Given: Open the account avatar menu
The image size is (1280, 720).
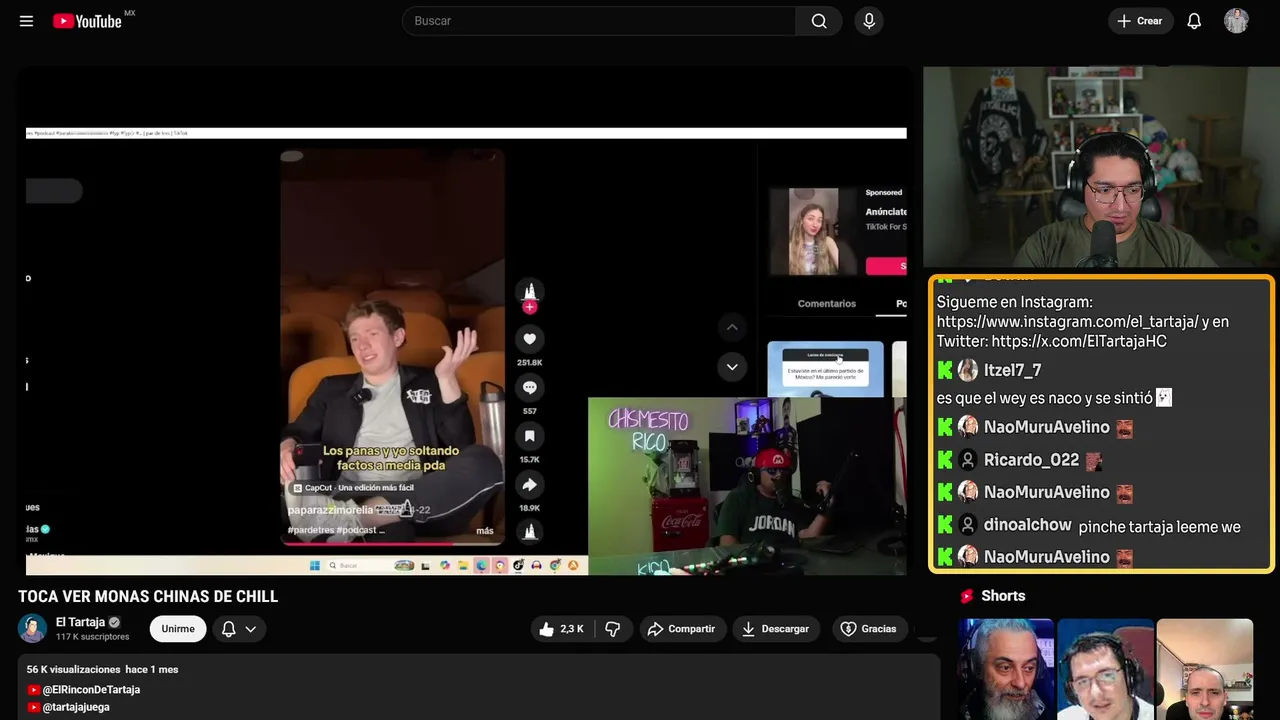Looking at the screenshot, I should click(x=1237, y=21).
